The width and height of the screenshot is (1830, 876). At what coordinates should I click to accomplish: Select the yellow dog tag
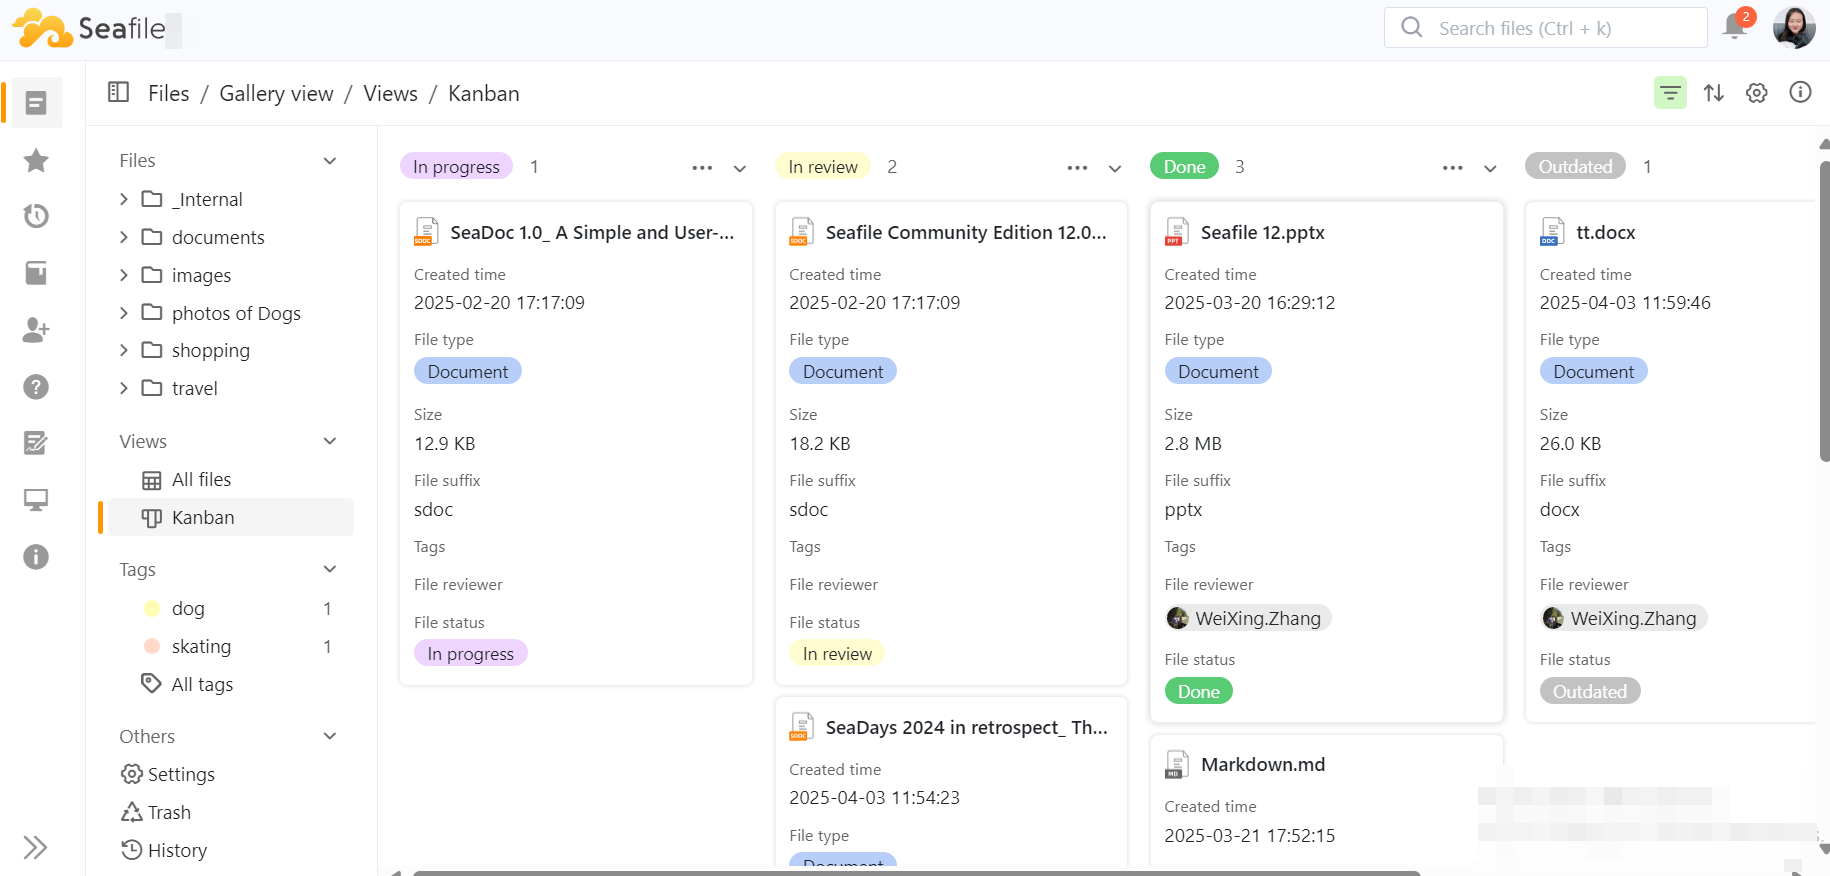pos(187,609)
